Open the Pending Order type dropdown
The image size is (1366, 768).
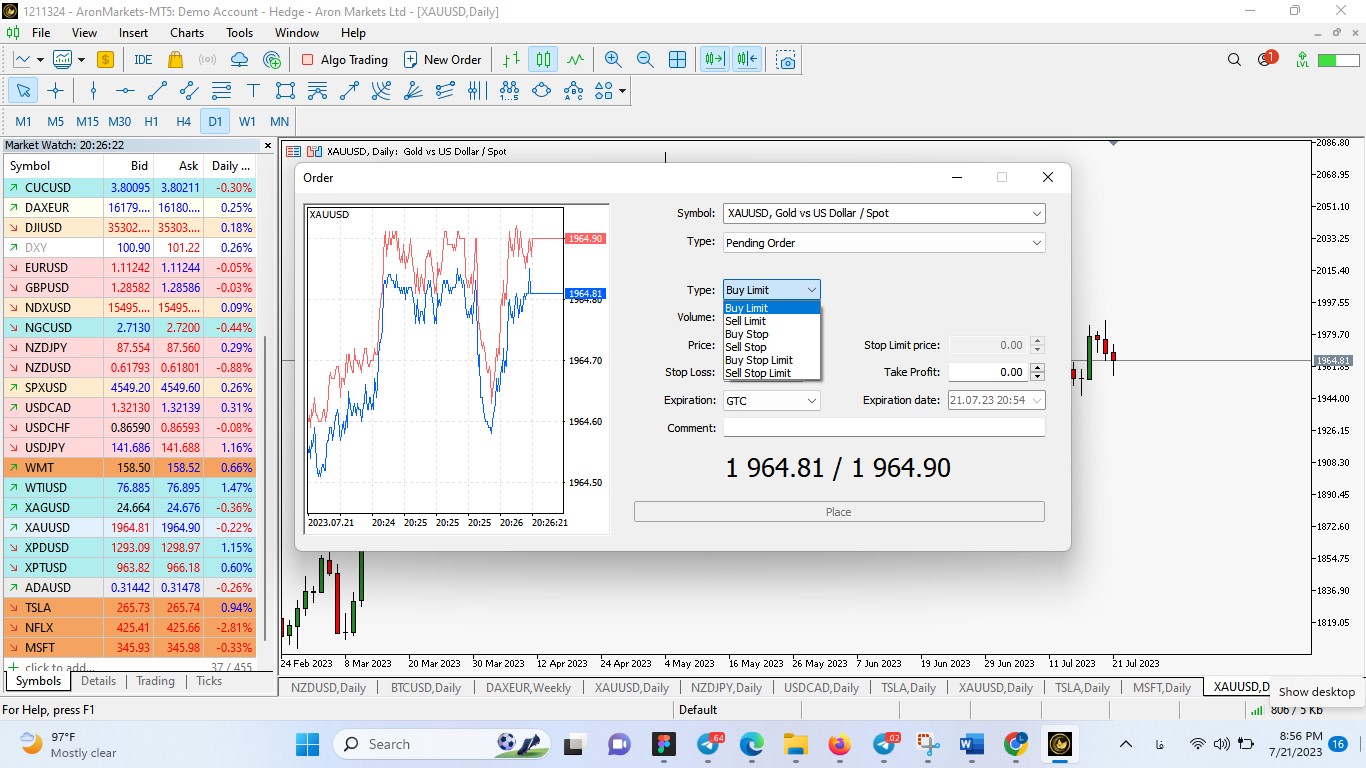coord(884,242)
